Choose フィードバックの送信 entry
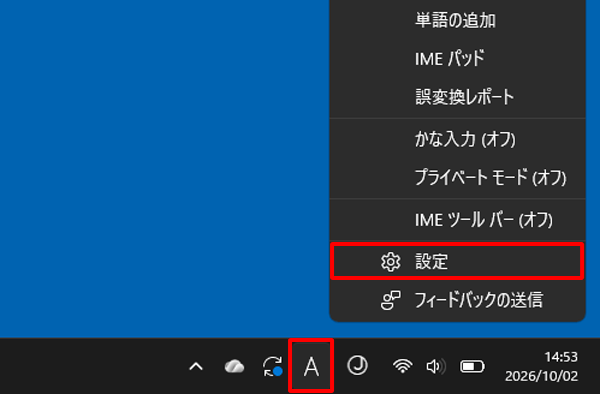 [x=457, y=300]
